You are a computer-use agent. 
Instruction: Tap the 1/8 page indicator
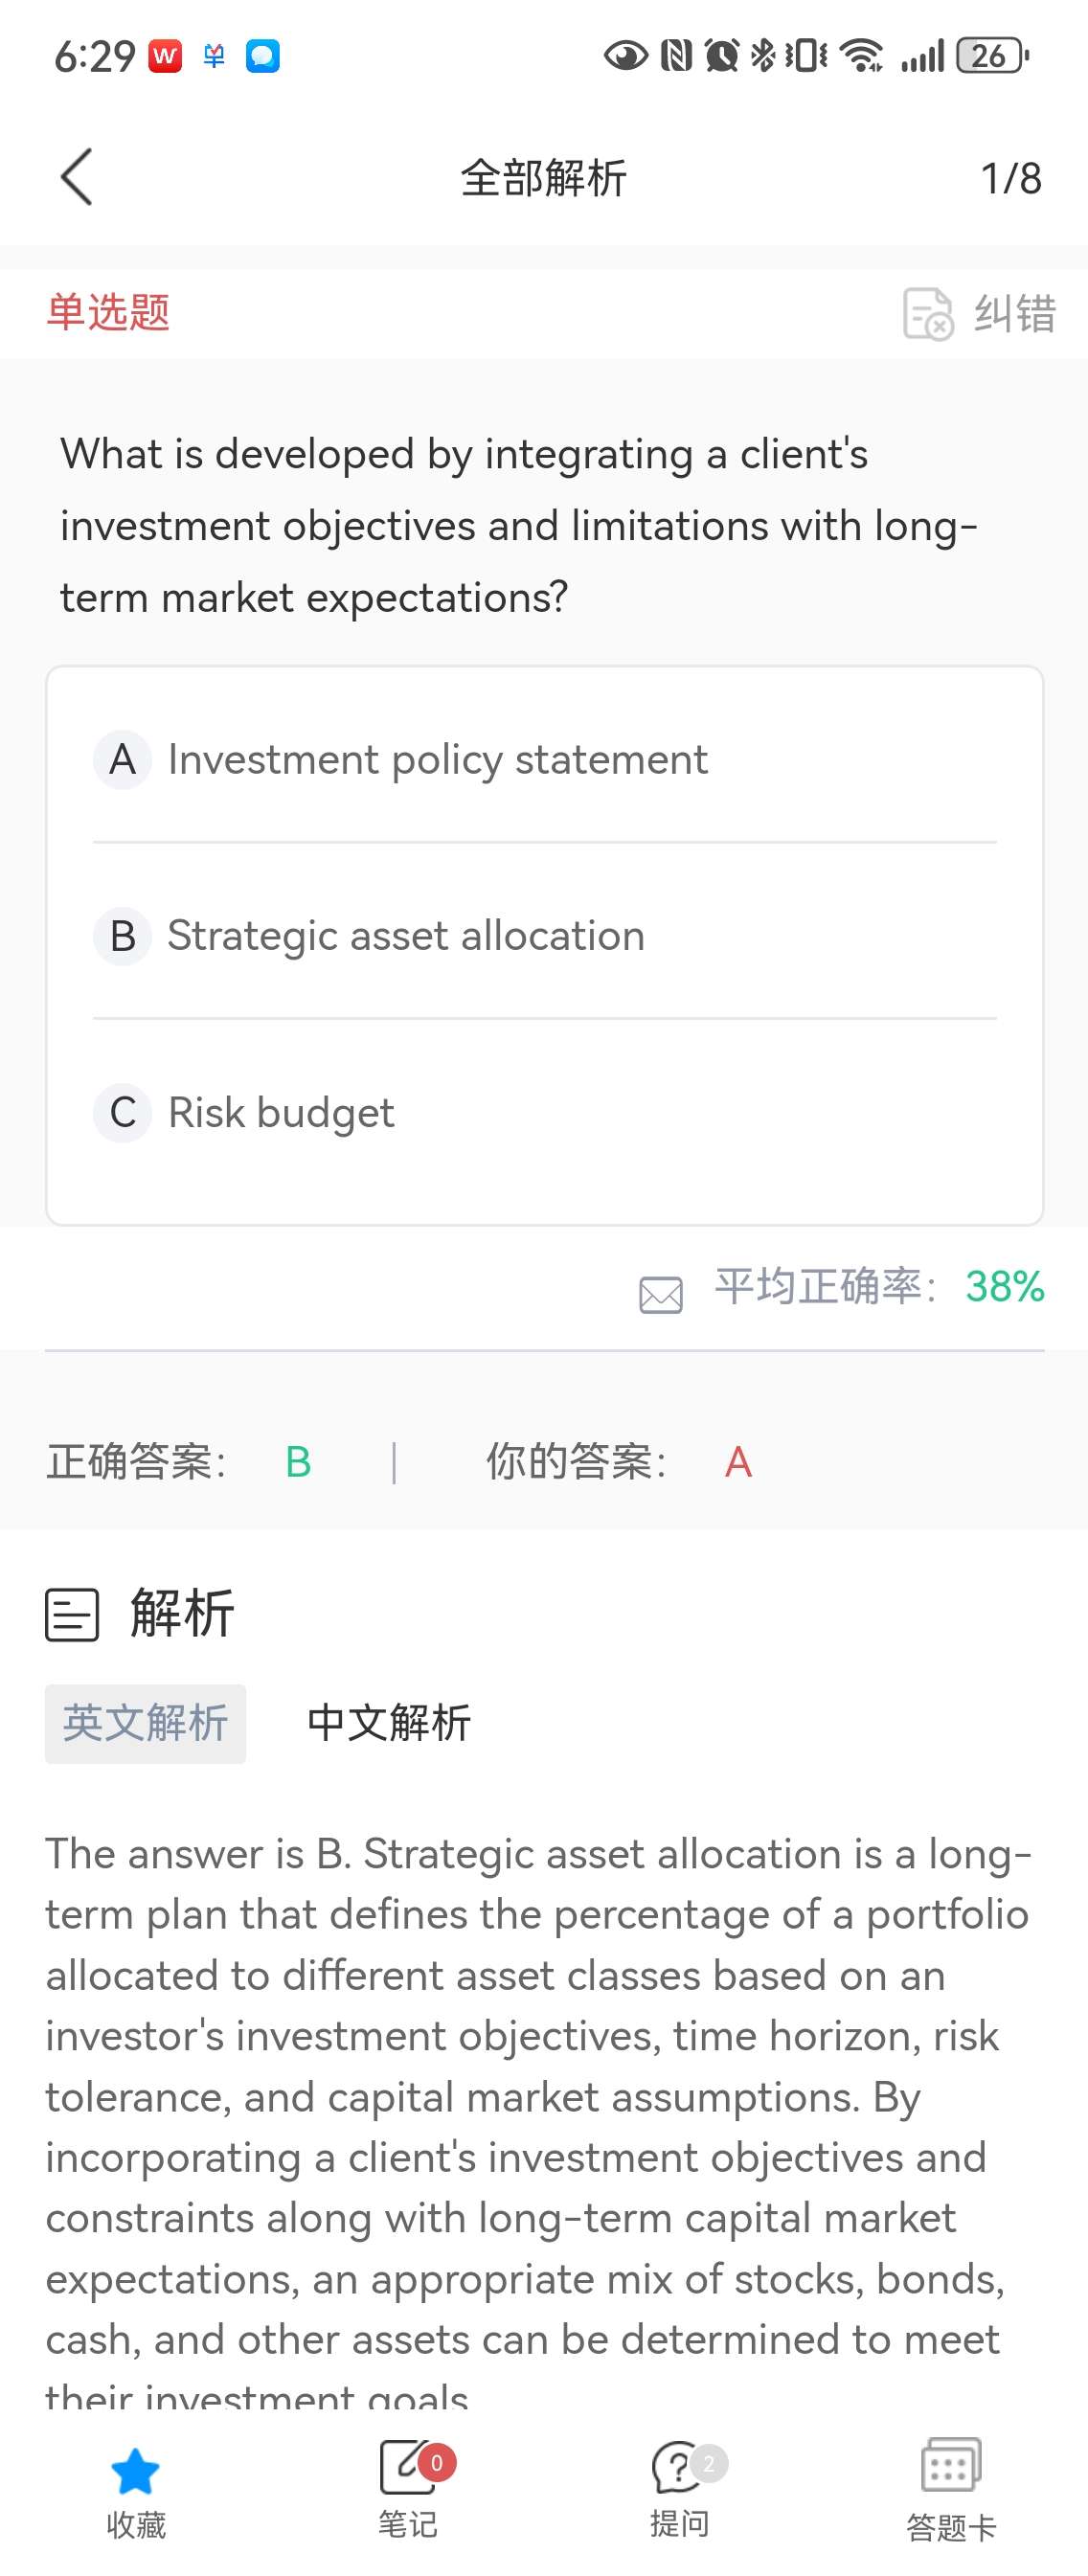click(x=1011, y=179)
